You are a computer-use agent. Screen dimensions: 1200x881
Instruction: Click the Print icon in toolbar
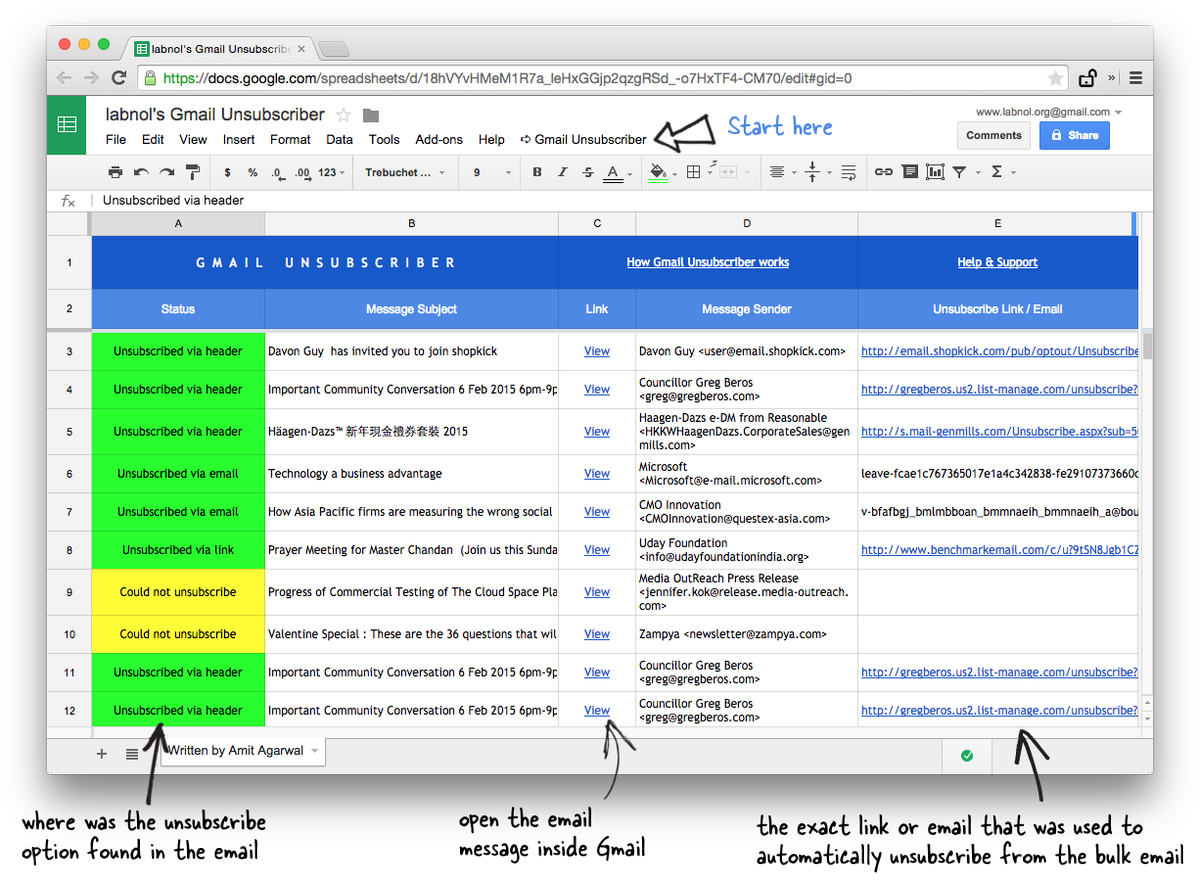coord(115,172)
